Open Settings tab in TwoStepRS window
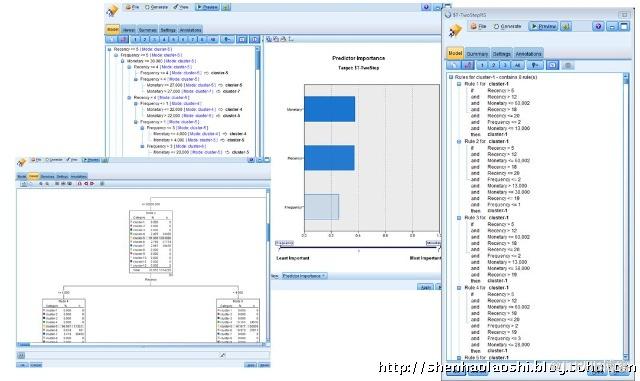640x381 pixels. tap(501, 54)
